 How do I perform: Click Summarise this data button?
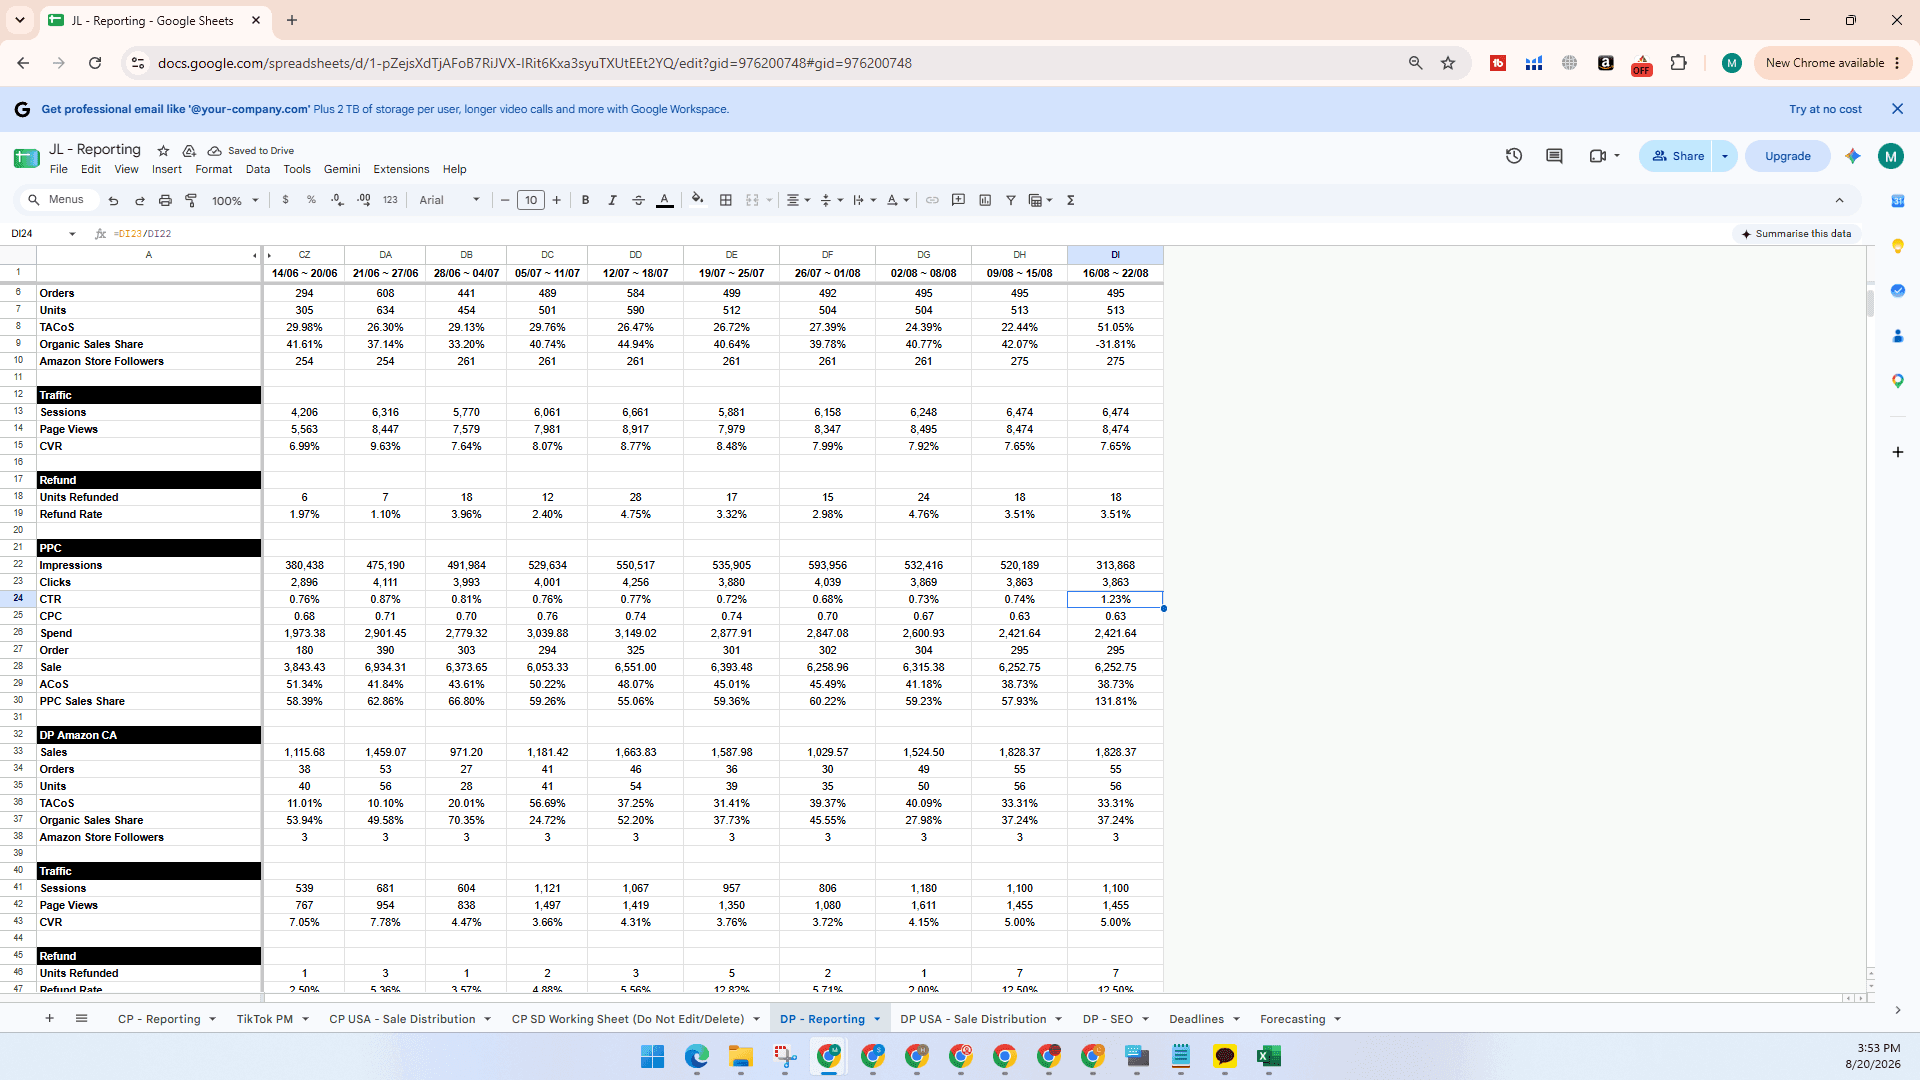(x=1796, y=234)
